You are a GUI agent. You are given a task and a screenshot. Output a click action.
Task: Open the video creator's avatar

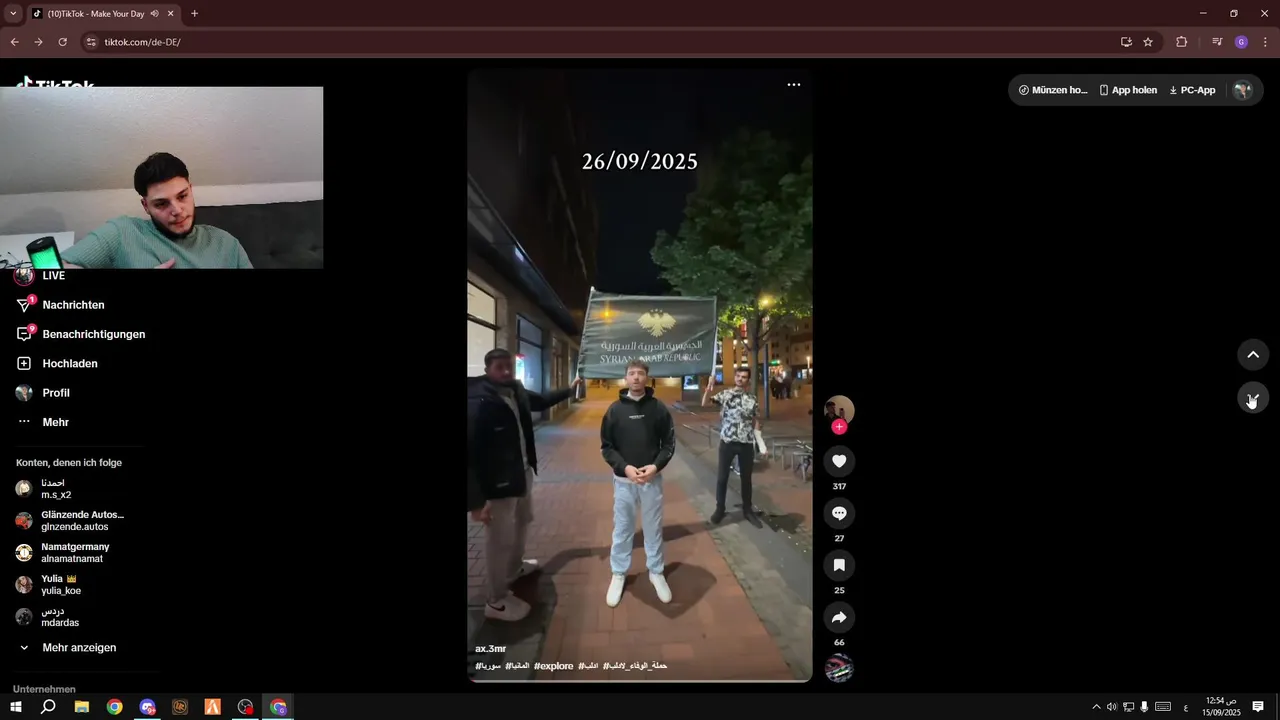(839, 410)
